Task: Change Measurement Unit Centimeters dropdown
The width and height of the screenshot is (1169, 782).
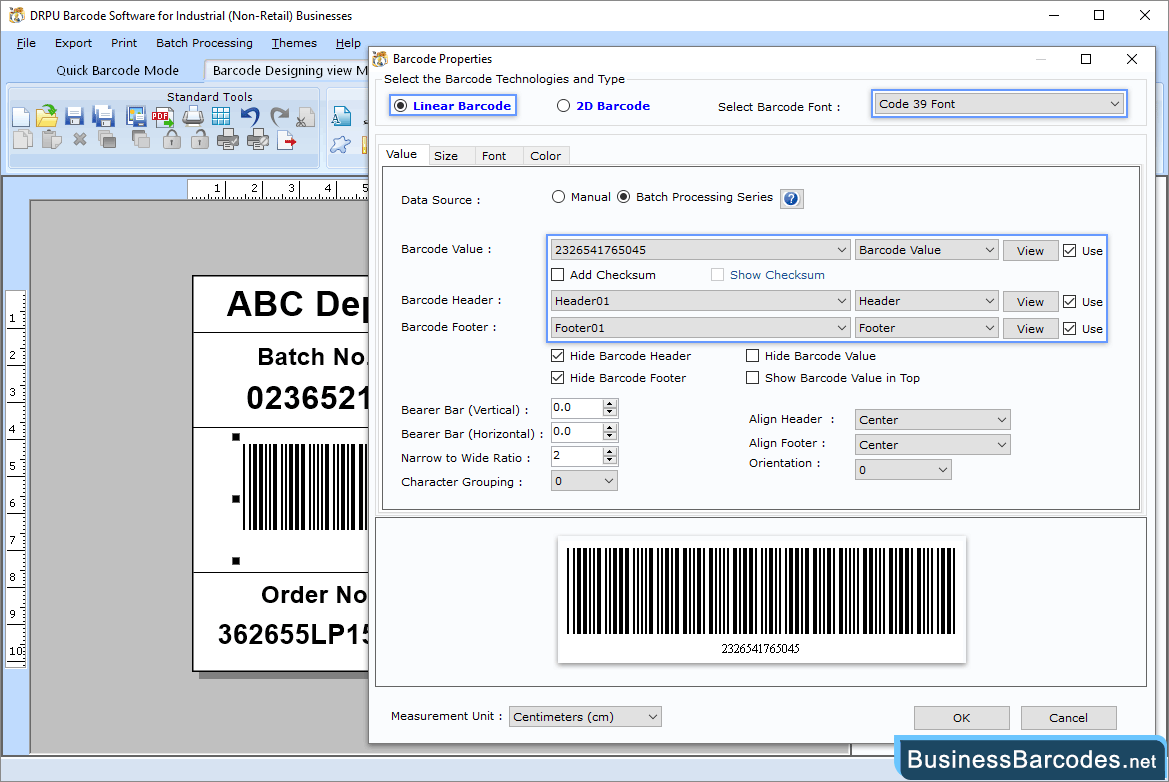Action: (585, 717)
